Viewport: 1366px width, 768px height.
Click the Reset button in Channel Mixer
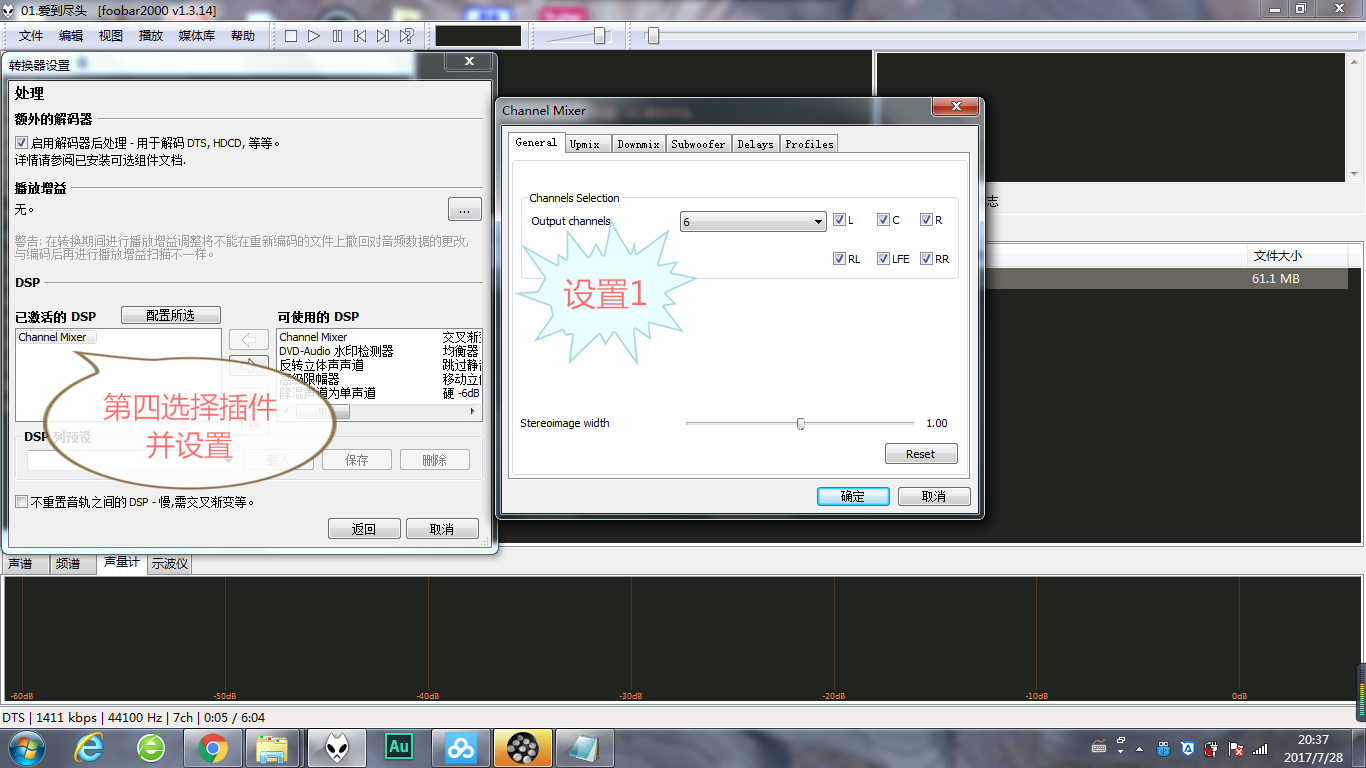pyautogui.click(x=921, y=454)
